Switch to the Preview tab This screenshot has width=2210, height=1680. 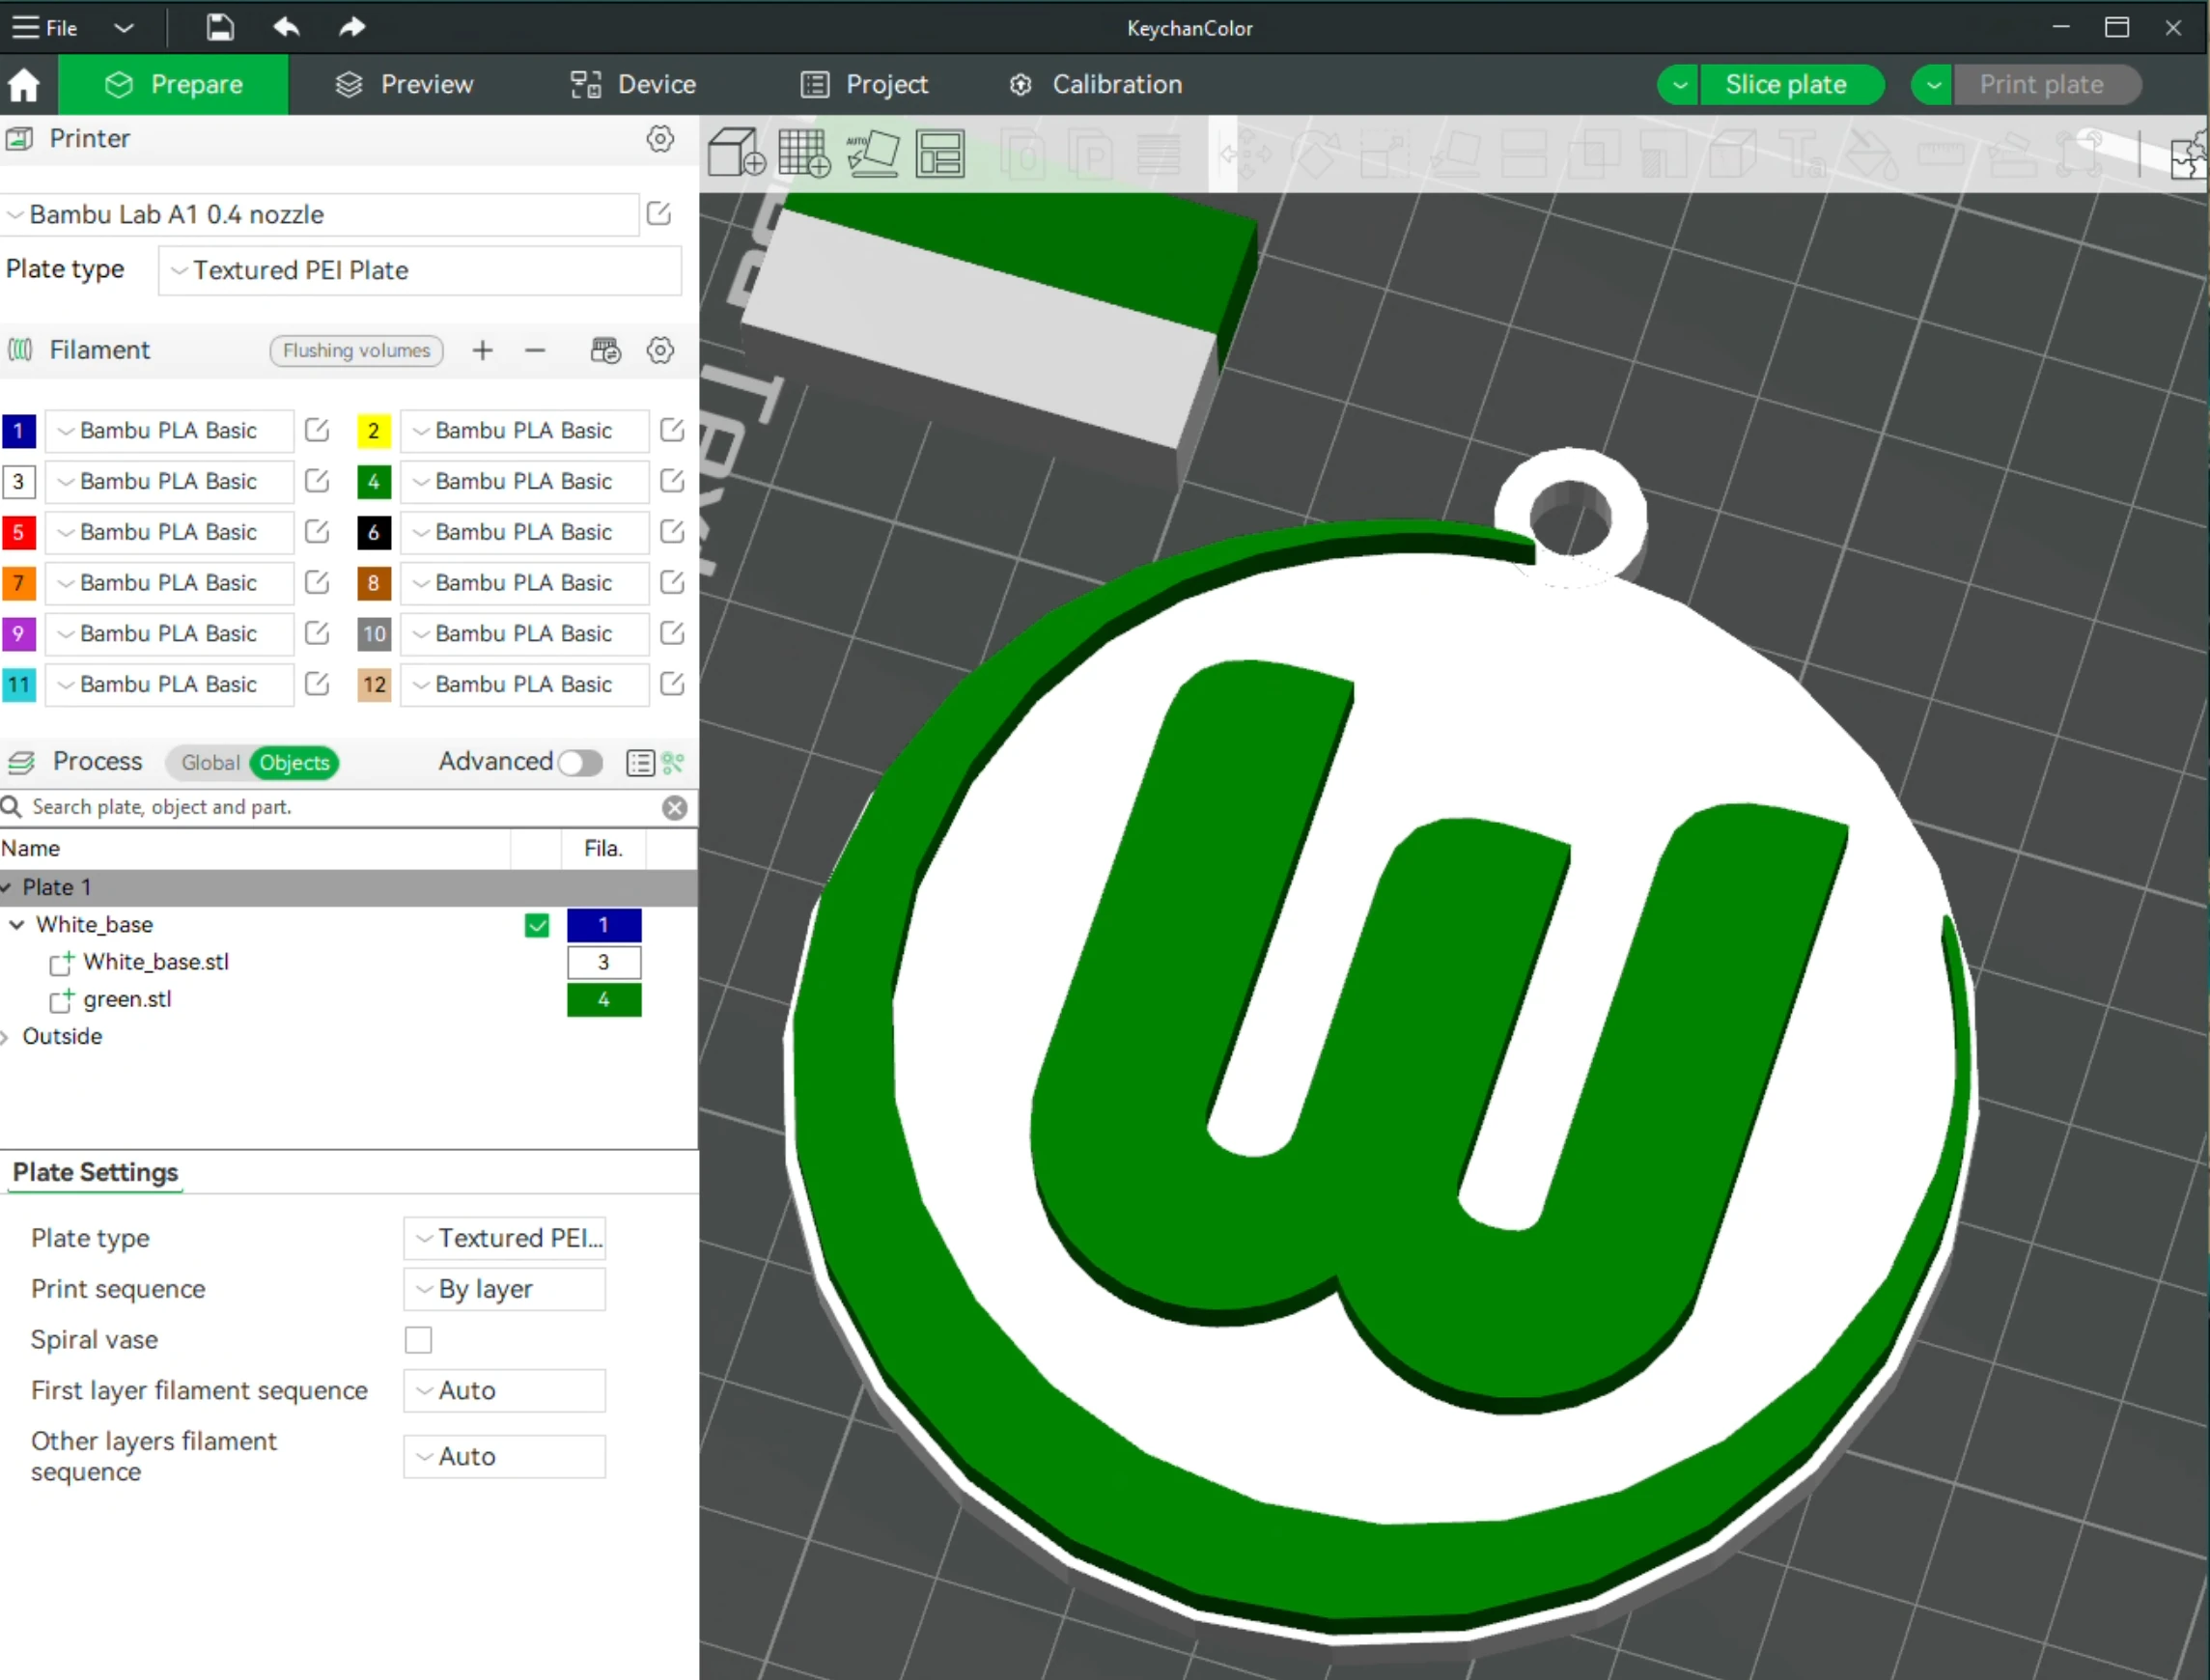(x=404, y=85)
